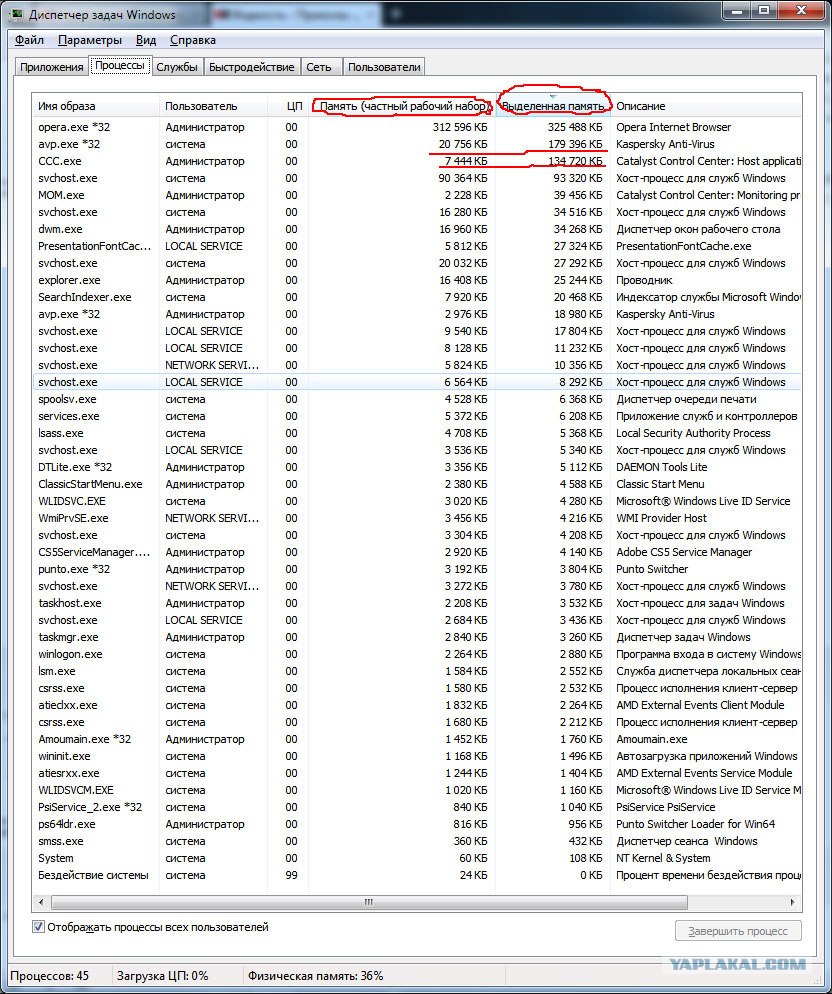
Task: Select the WmiPrvSE.exe process
Action: pos(417,518)
